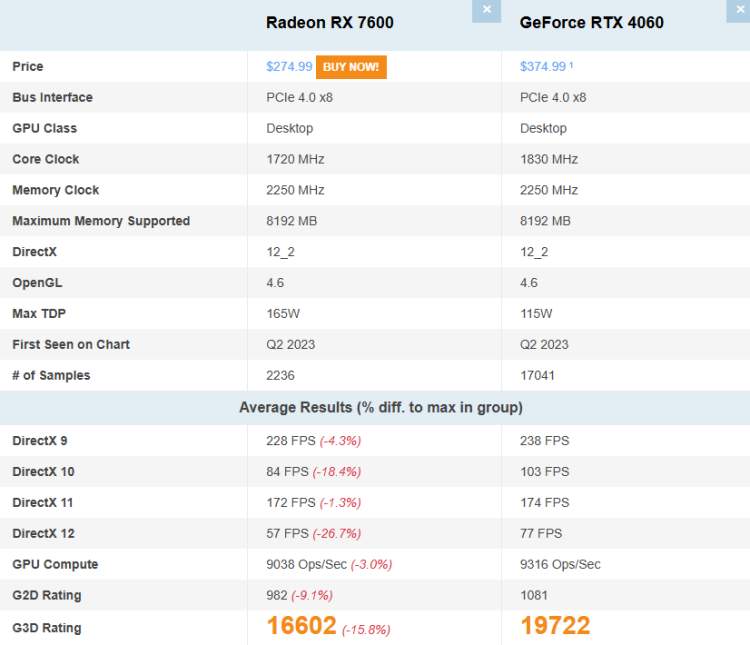The height and width of the screenshot is (645, 750).
Task: Open the $374.99 price link
Action: coord(543,67)
